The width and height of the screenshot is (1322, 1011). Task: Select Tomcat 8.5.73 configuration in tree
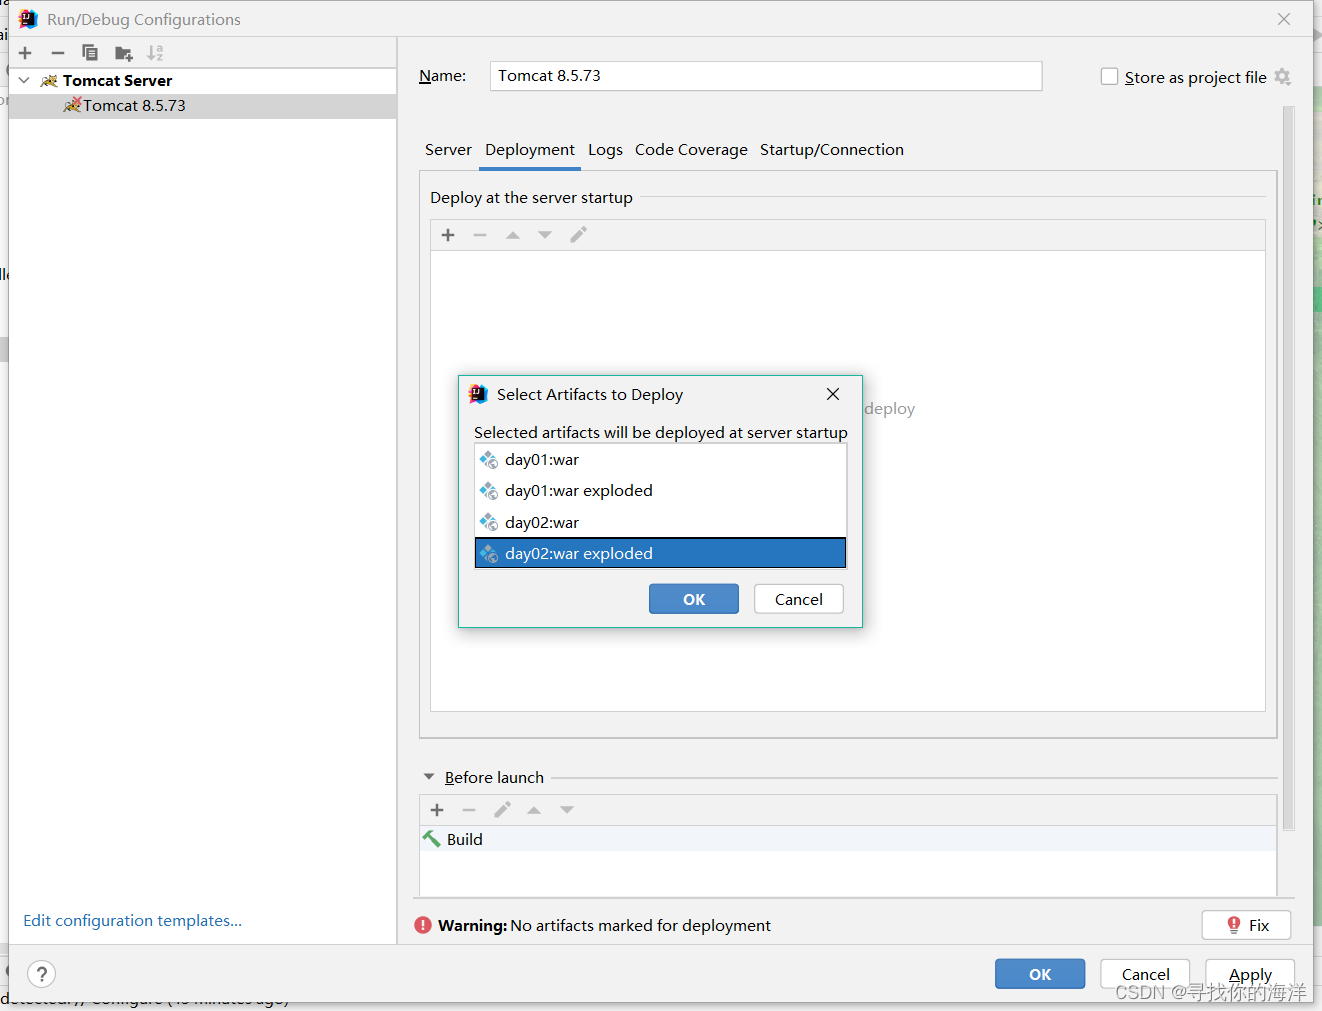pos(202,106)
